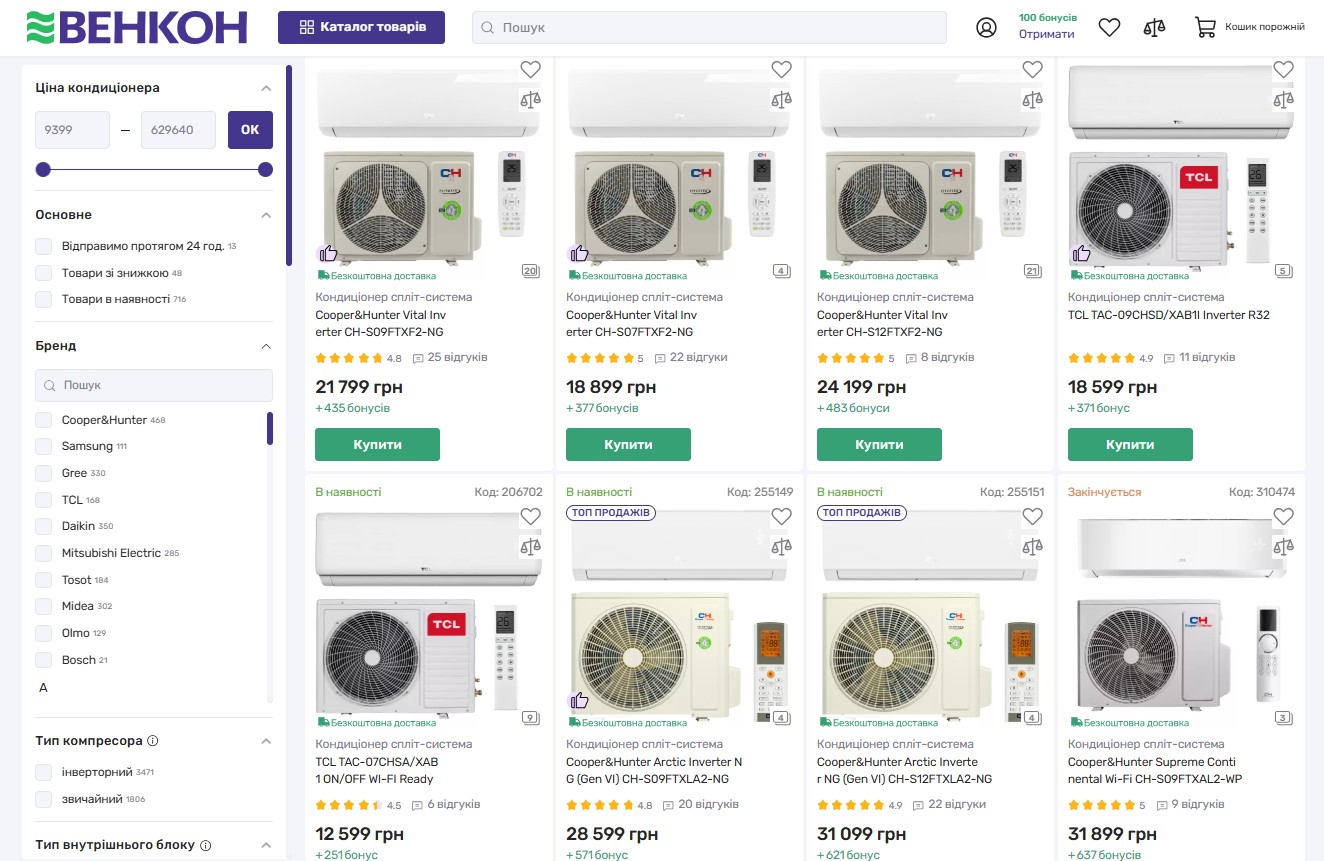
Task: Click the Кошик порожній cart label
Action: 1265,27
